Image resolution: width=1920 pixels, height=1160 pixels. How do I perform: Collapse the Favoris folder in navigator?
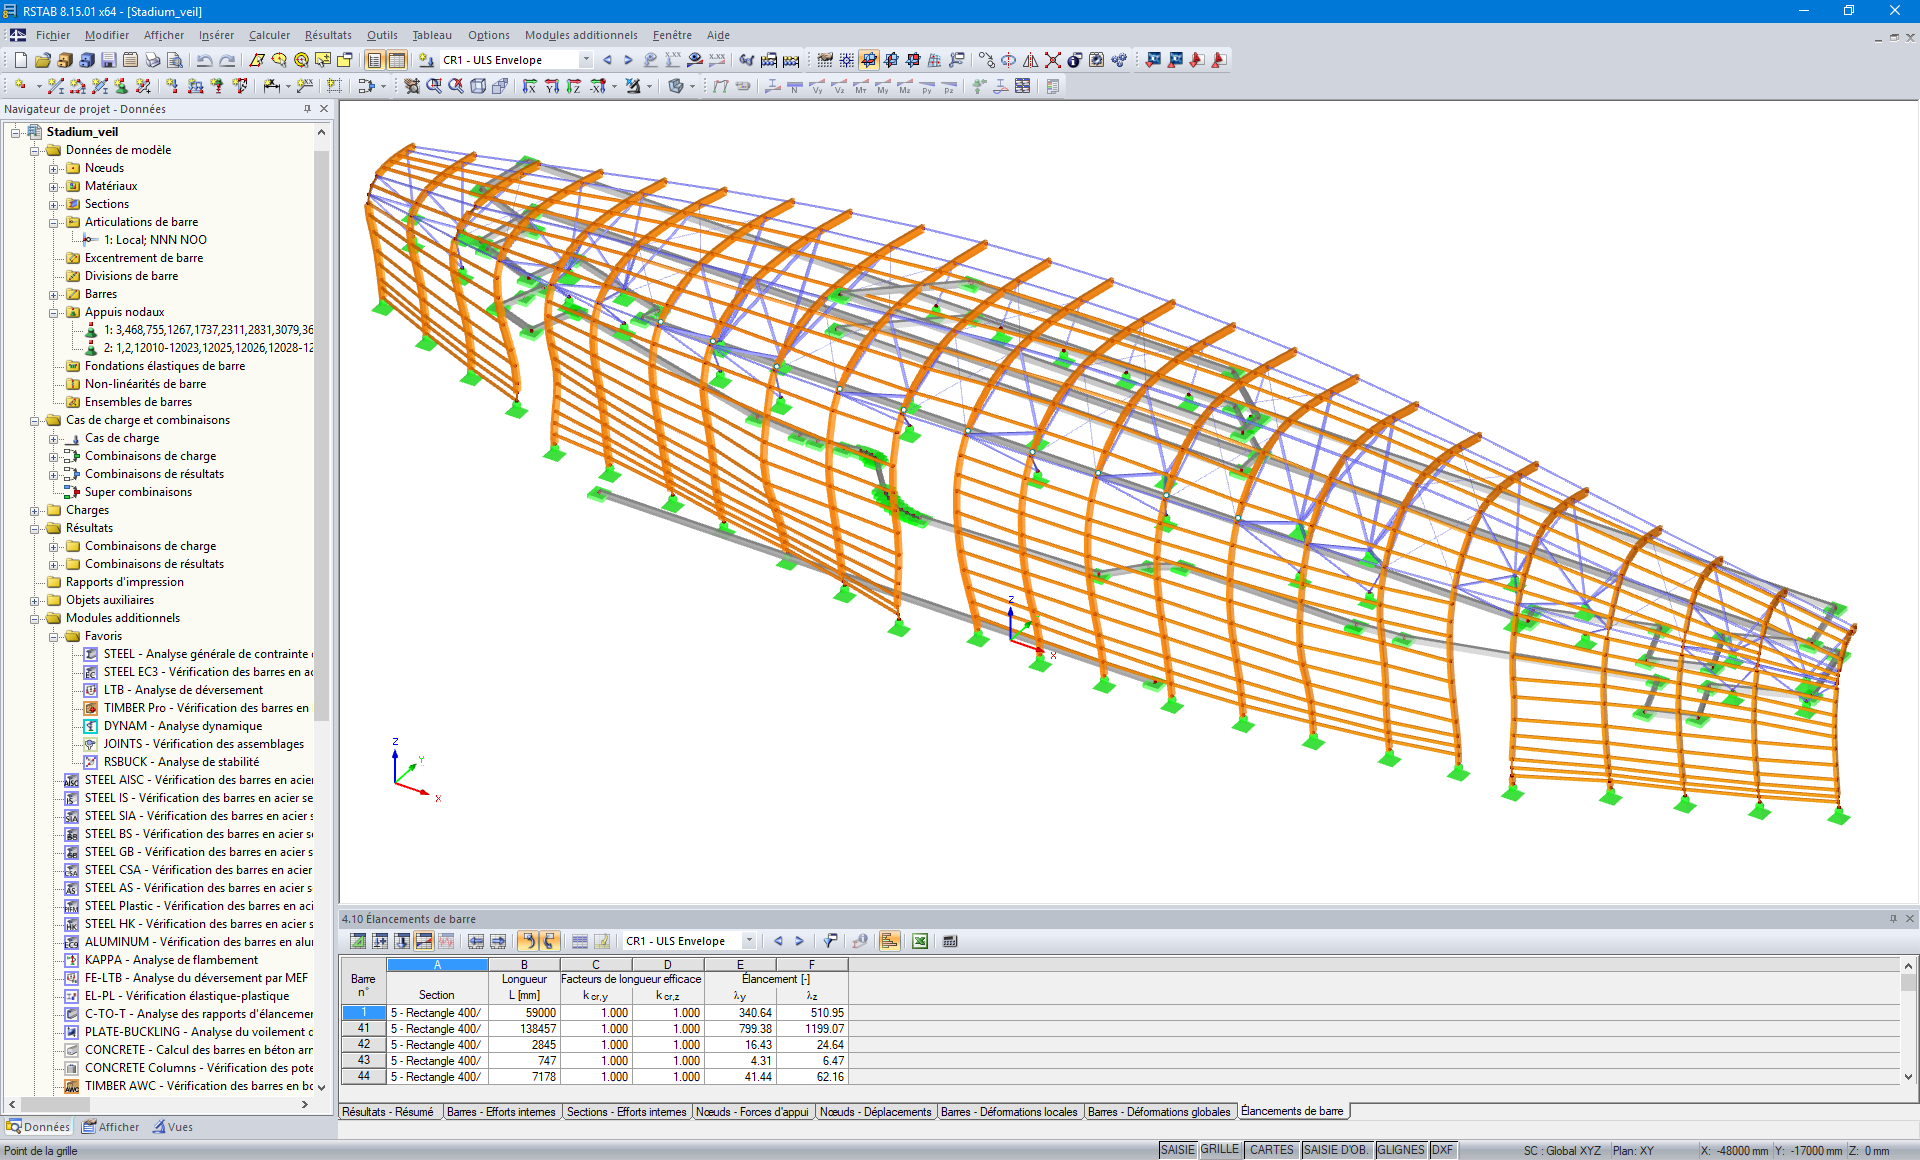[x=54, y=636]
